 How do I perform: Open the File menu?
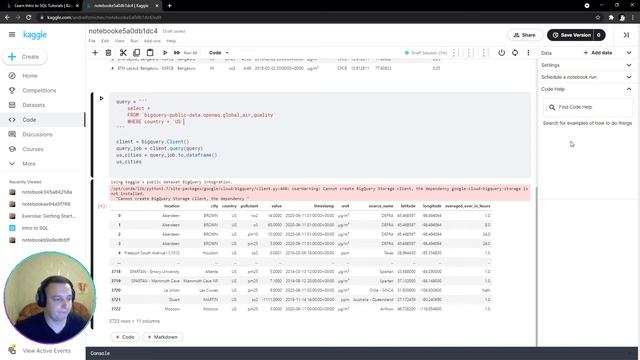(x=92, y=41)
